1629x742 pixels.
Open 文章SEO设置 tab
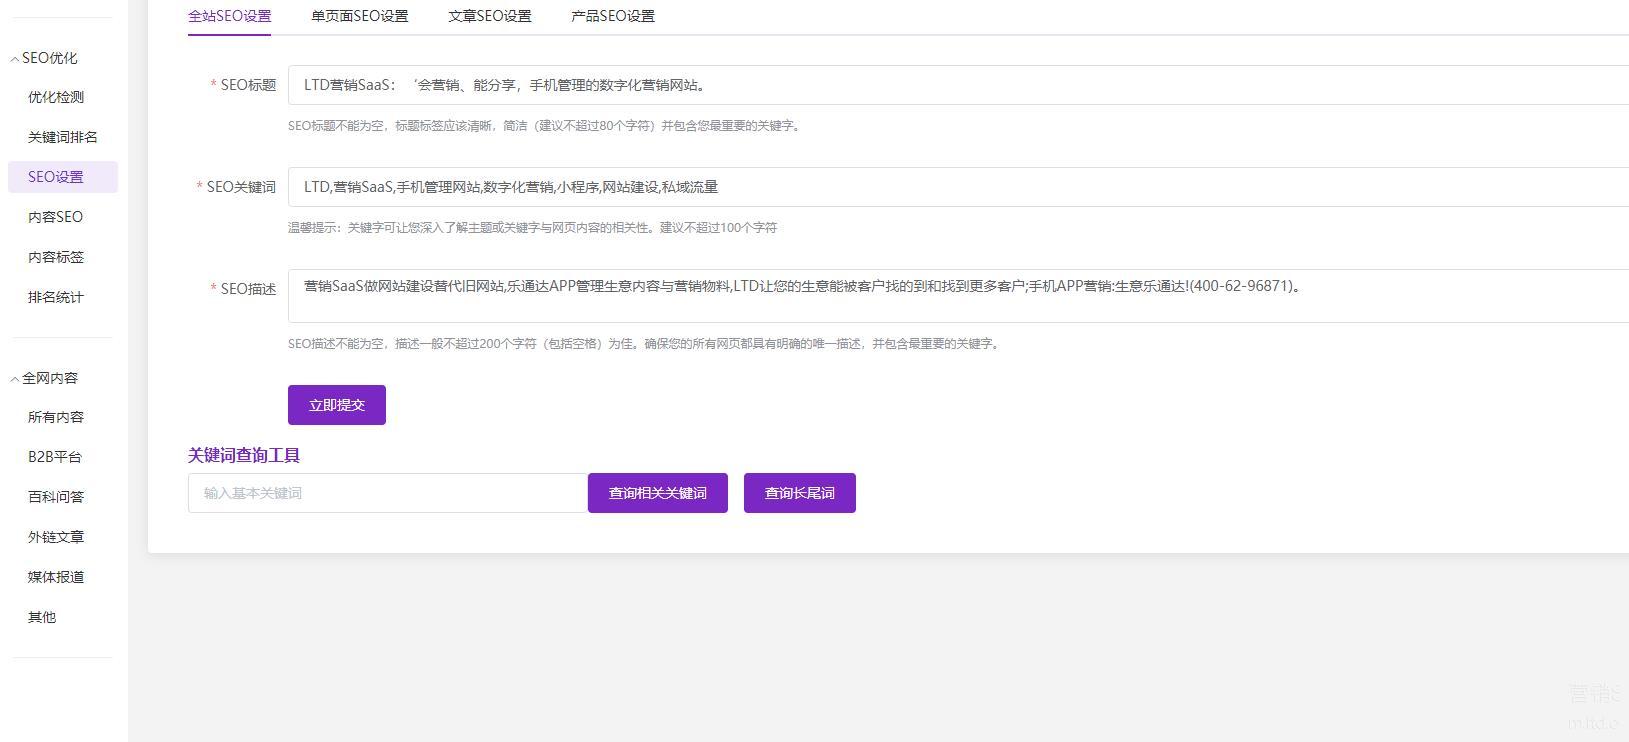pos(489,16)
